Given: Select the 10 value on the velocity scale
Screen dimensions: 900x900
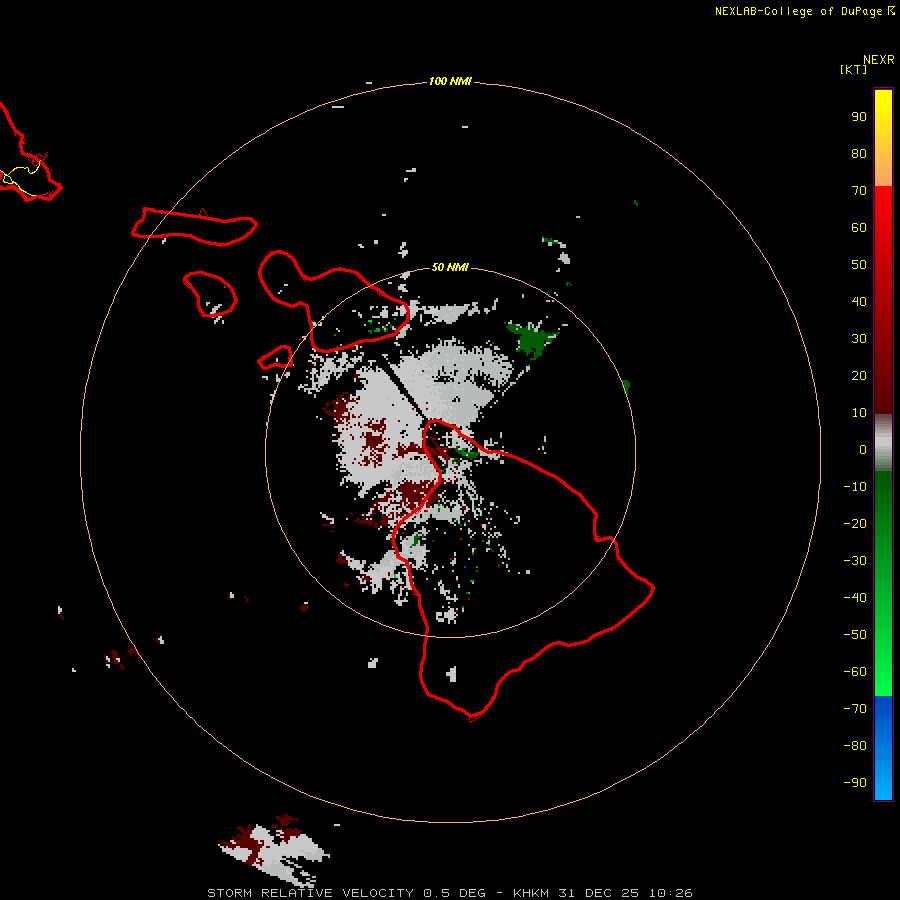Looking at the screenshot, I should [x=859, y=413].
